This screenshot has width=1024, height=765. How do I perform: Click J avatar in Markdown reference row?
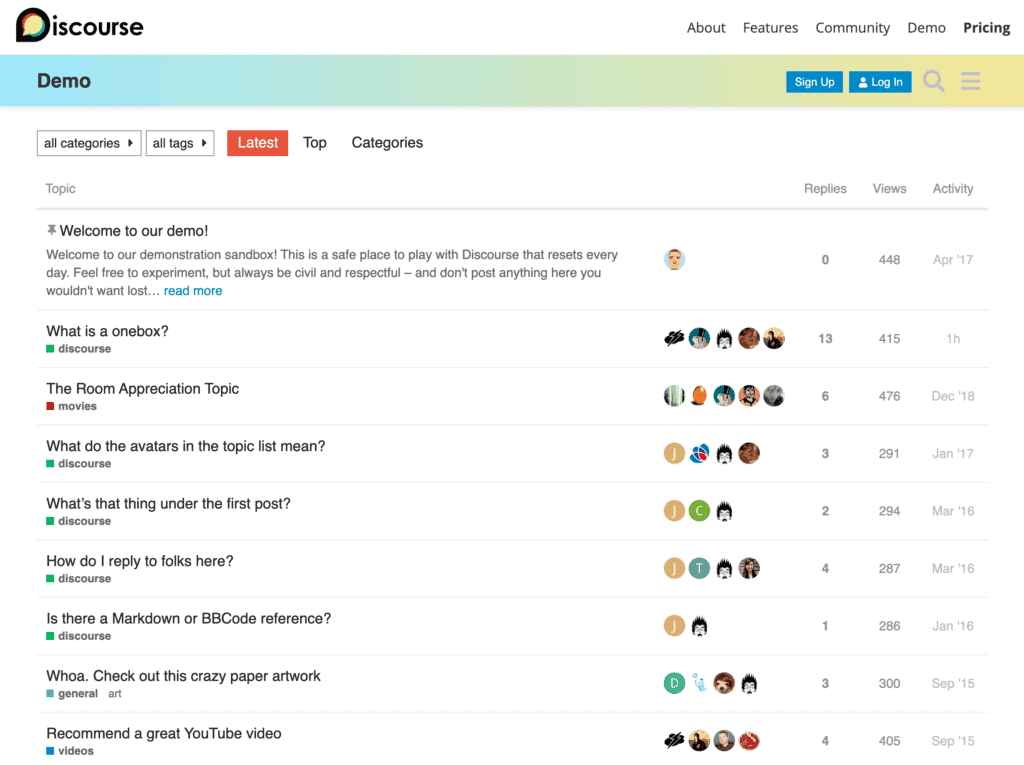pos(674,626)
